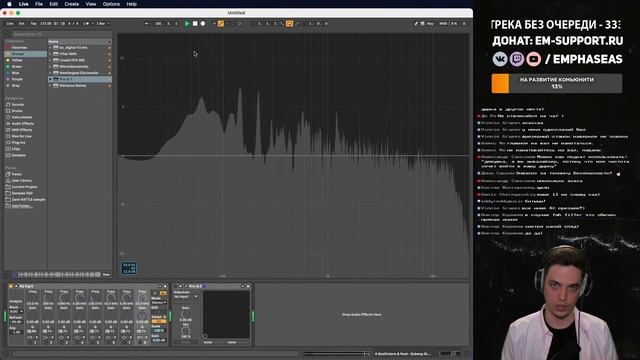Viewport: 640px width, 360px height.
Task: Click the EQ Eight Scale value field
Action: (159, 331)
